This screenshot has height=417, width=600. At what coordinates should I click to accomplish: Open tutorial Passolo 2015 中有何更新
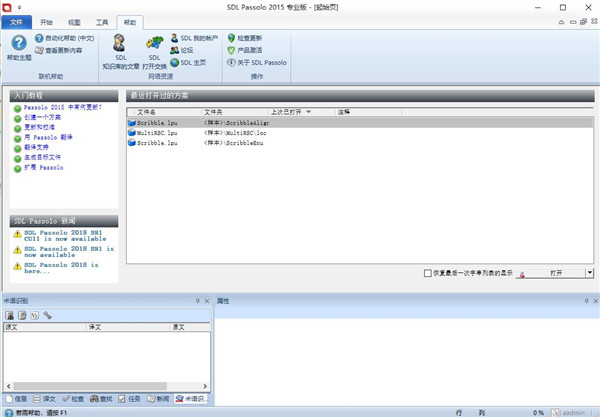click(x=63, y=108)
